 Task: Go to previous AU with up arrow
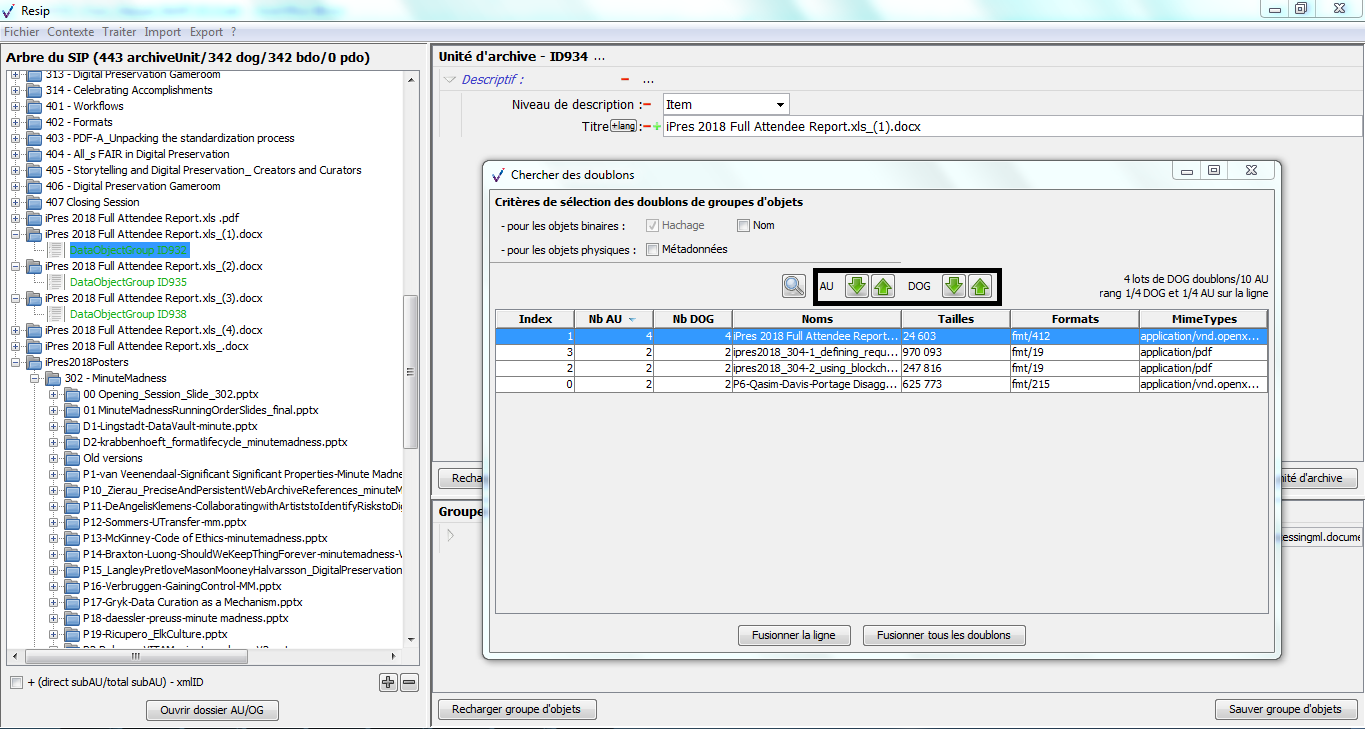coord(882,286)
